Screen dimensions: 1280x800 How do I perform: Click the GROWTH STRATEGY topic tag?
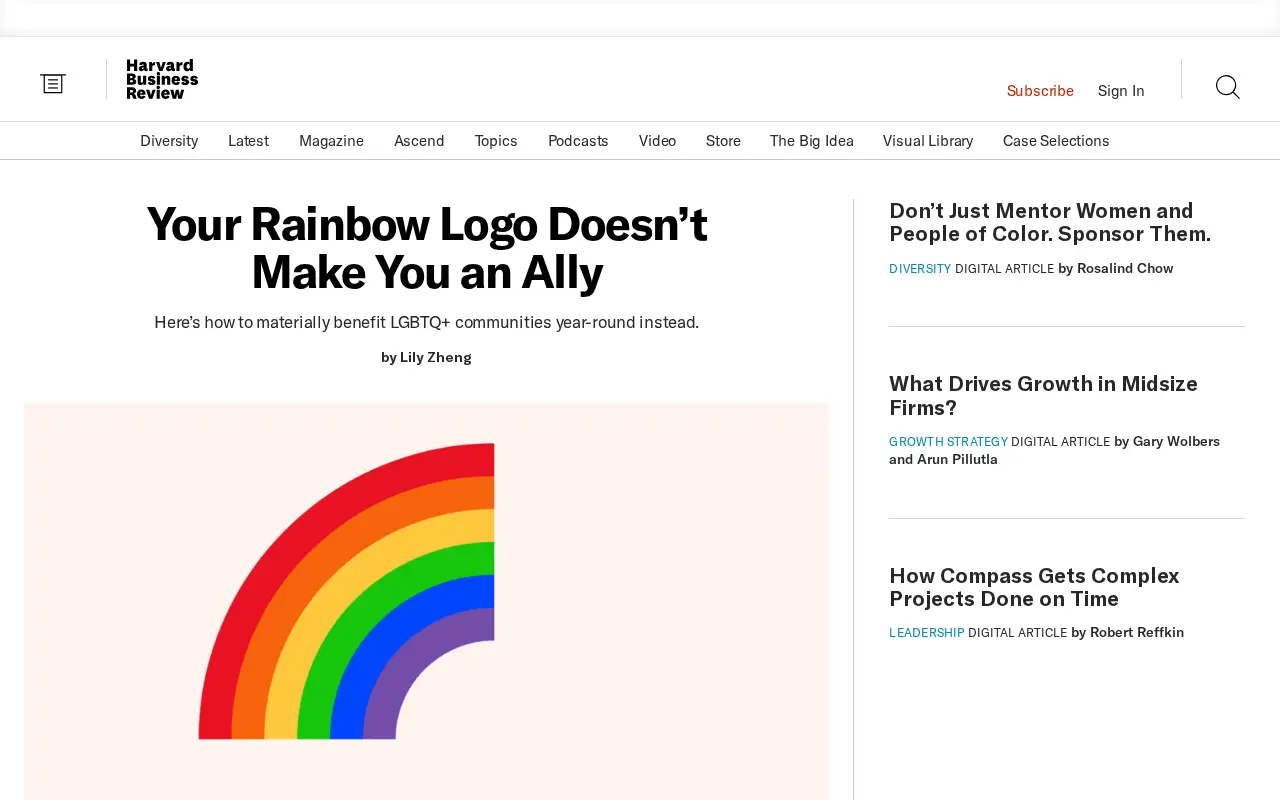(948, 441)
